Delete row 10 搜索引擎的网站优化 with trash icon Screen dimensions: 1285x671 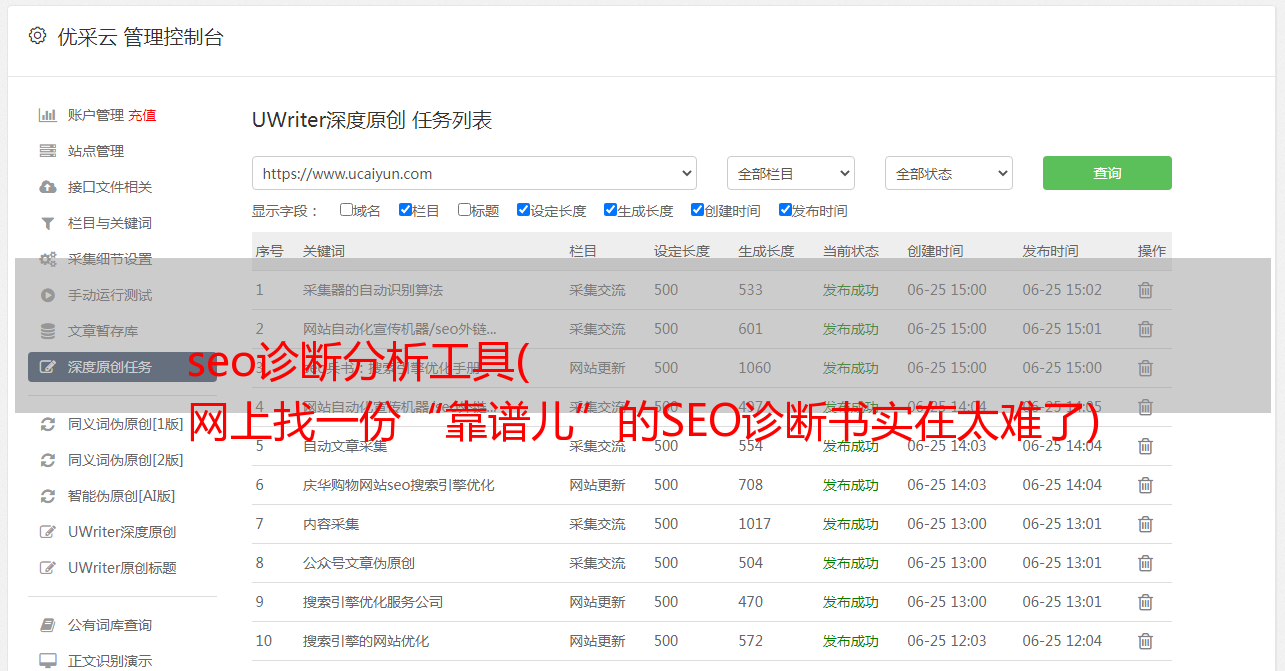1146,641
